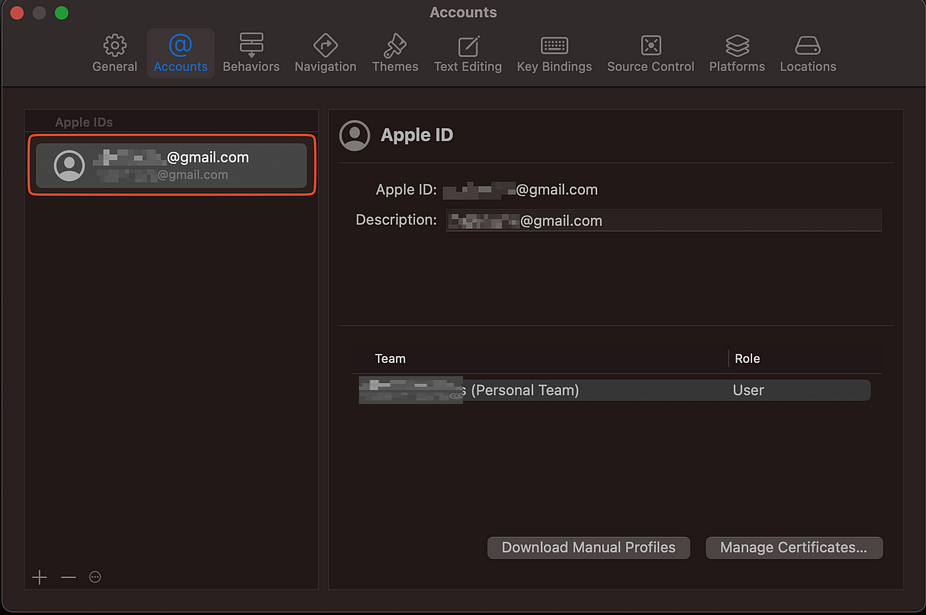Open the Platforms preferences pane
The image size is (926, 615).
click(x=737, y=54)
